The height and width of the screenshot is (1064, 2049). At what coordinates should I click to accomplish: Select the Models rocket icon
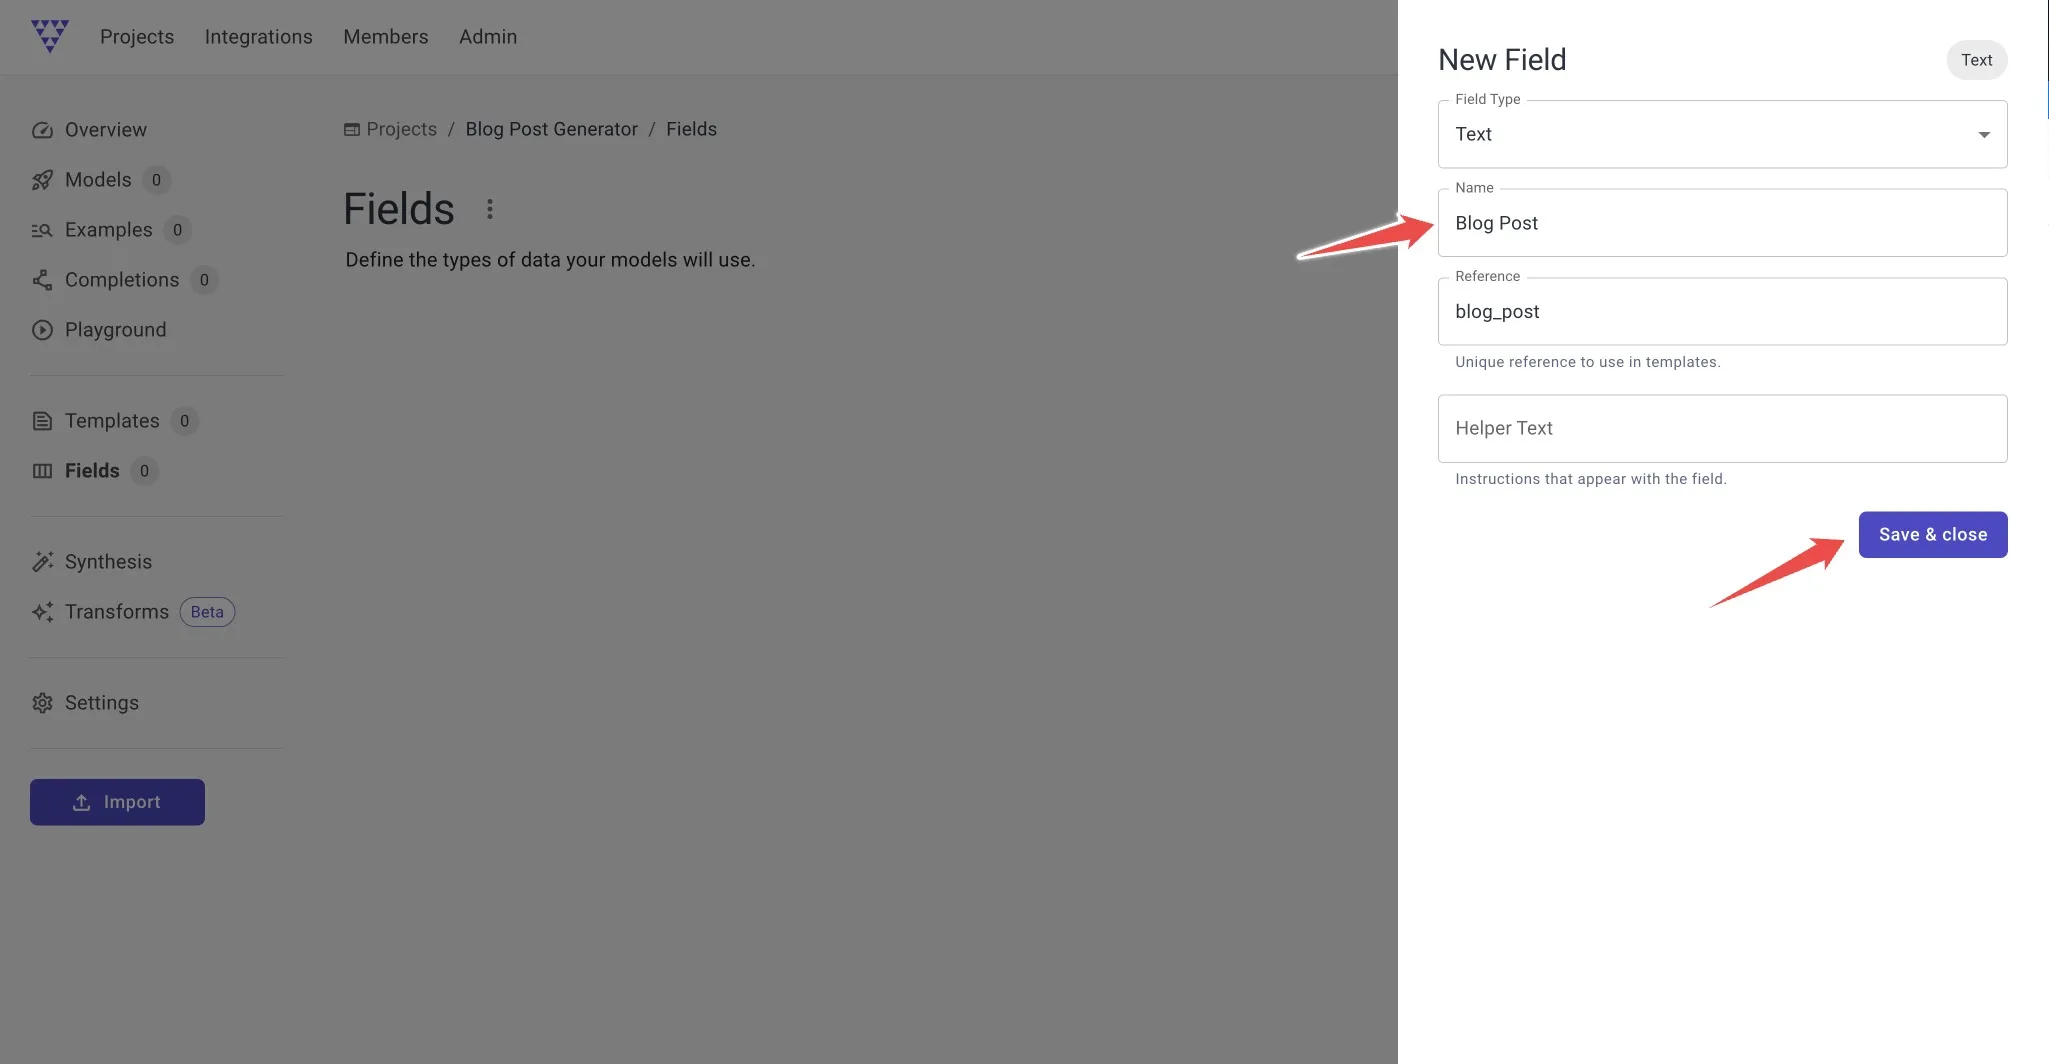(x=42, y=180)
